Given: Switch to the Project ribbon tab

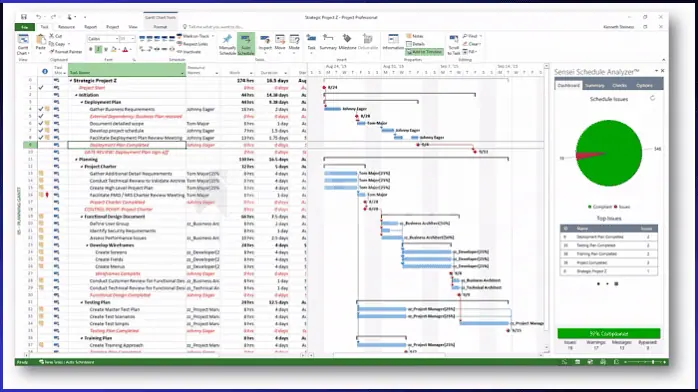Looking at the screenshot, I should pos(113,27).
